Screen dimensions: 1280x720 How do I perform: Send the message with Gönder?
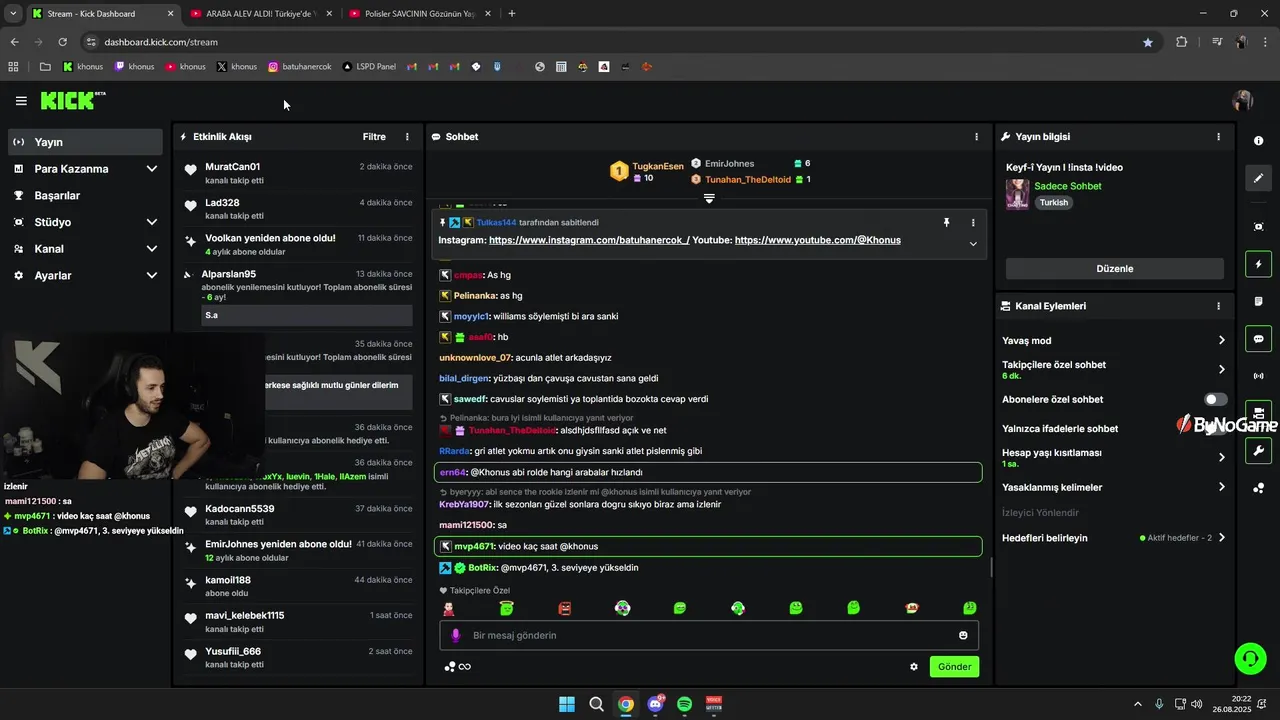point(954,667)
